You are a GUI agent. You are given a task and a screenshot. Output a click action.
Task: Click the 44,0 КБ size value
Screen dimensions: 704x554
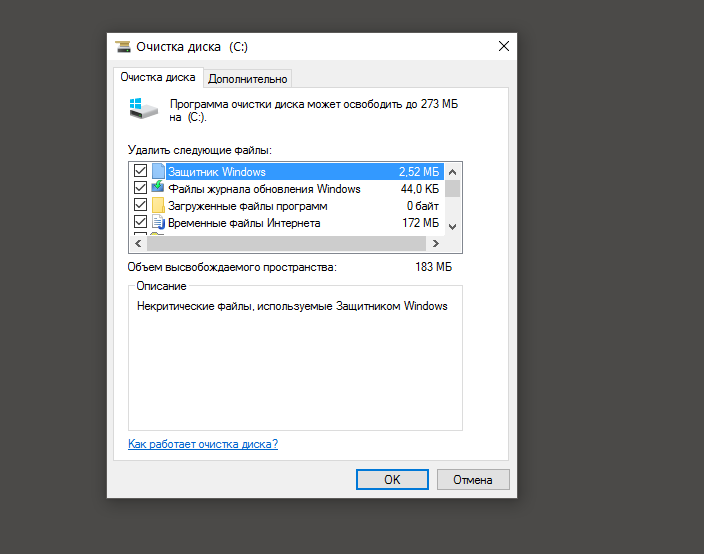click(x=420, y=189)
